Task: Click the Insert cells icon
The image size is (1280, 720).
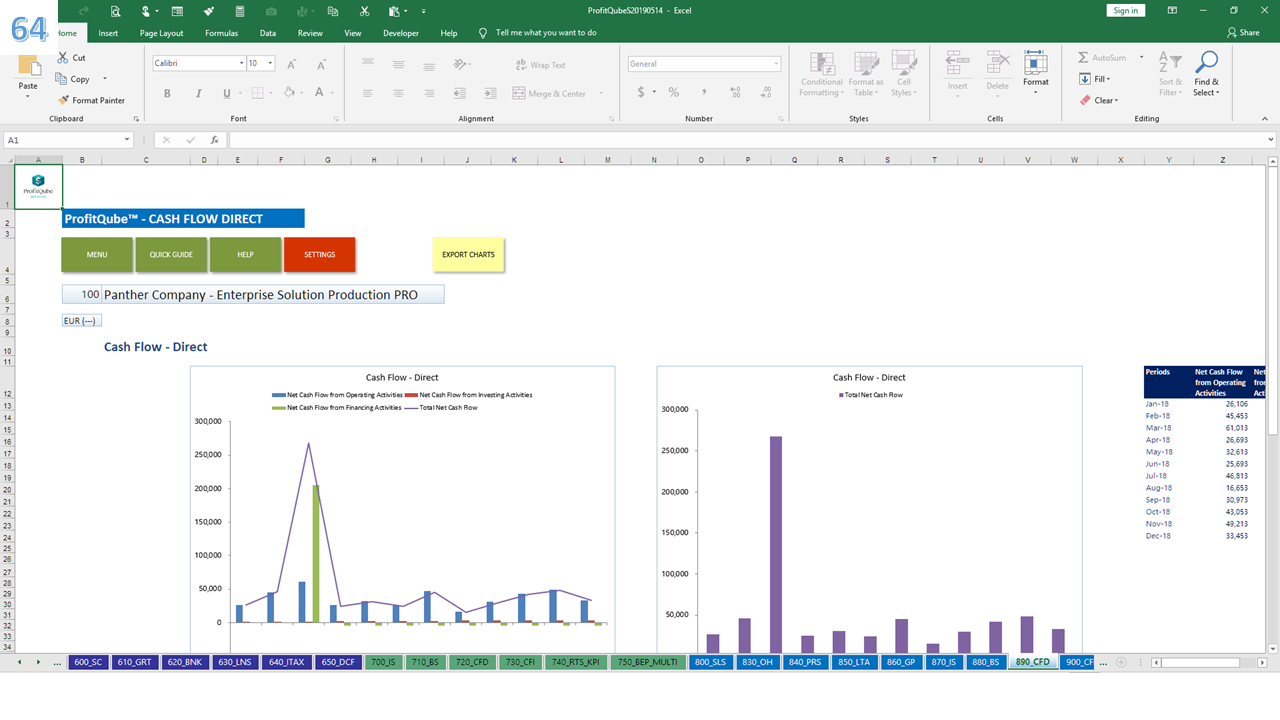Action: coord(957,64)
